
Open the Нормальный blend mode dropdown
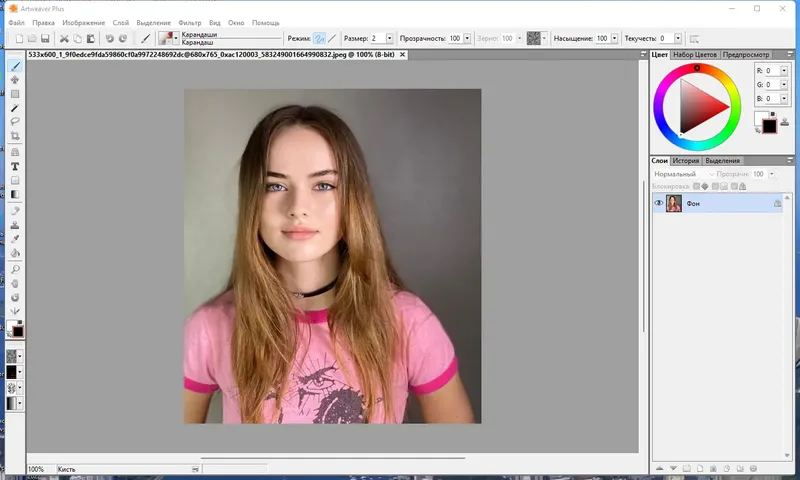tap(684, 174)
